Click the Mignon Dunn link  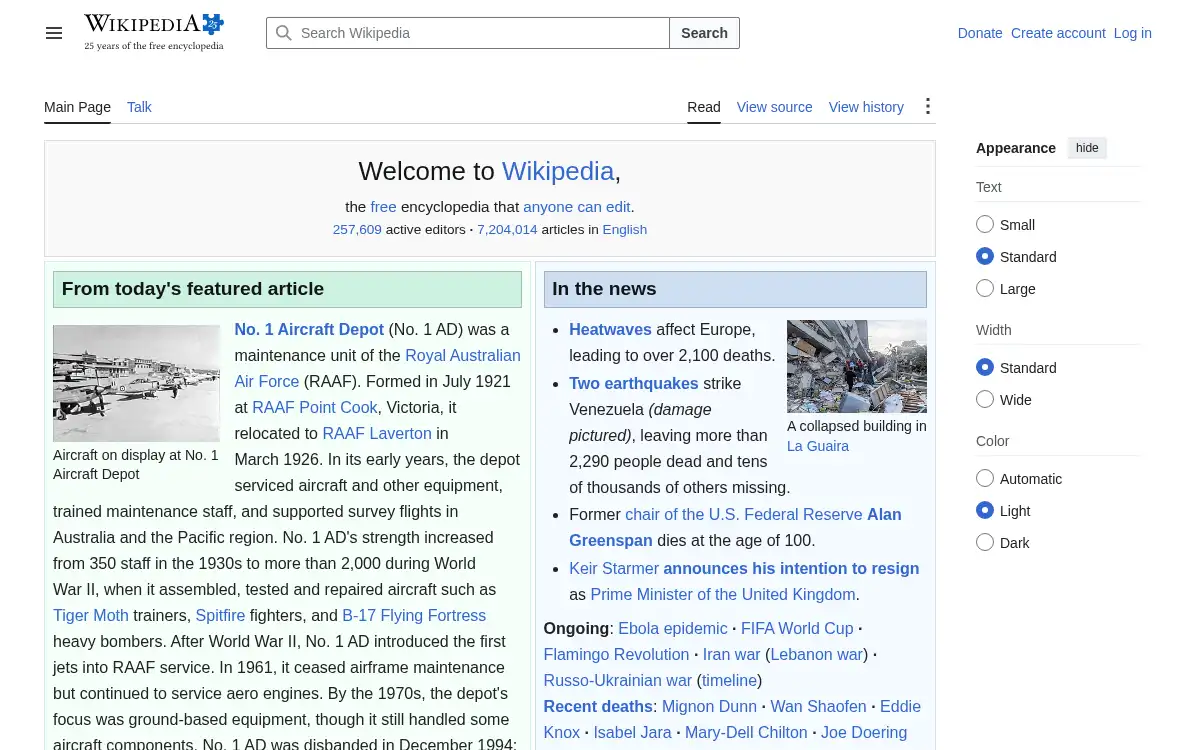(709, 706)
